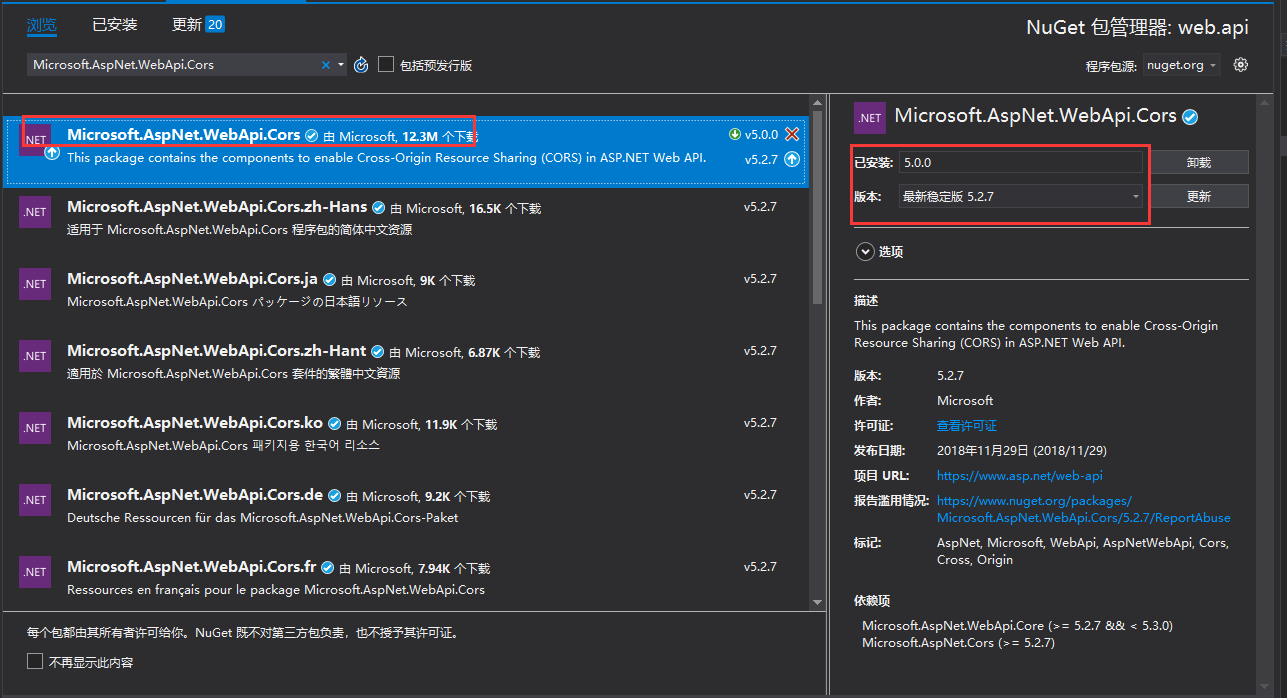Open https://www.asp.net/web-api project URL
This screenshot has height=698, width=1287.
1020,476
